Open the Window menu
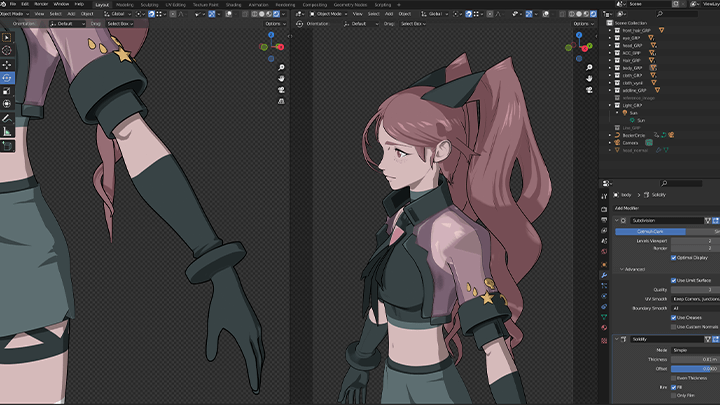This screenshot has width=720, height=405. [x=61, y=4]
